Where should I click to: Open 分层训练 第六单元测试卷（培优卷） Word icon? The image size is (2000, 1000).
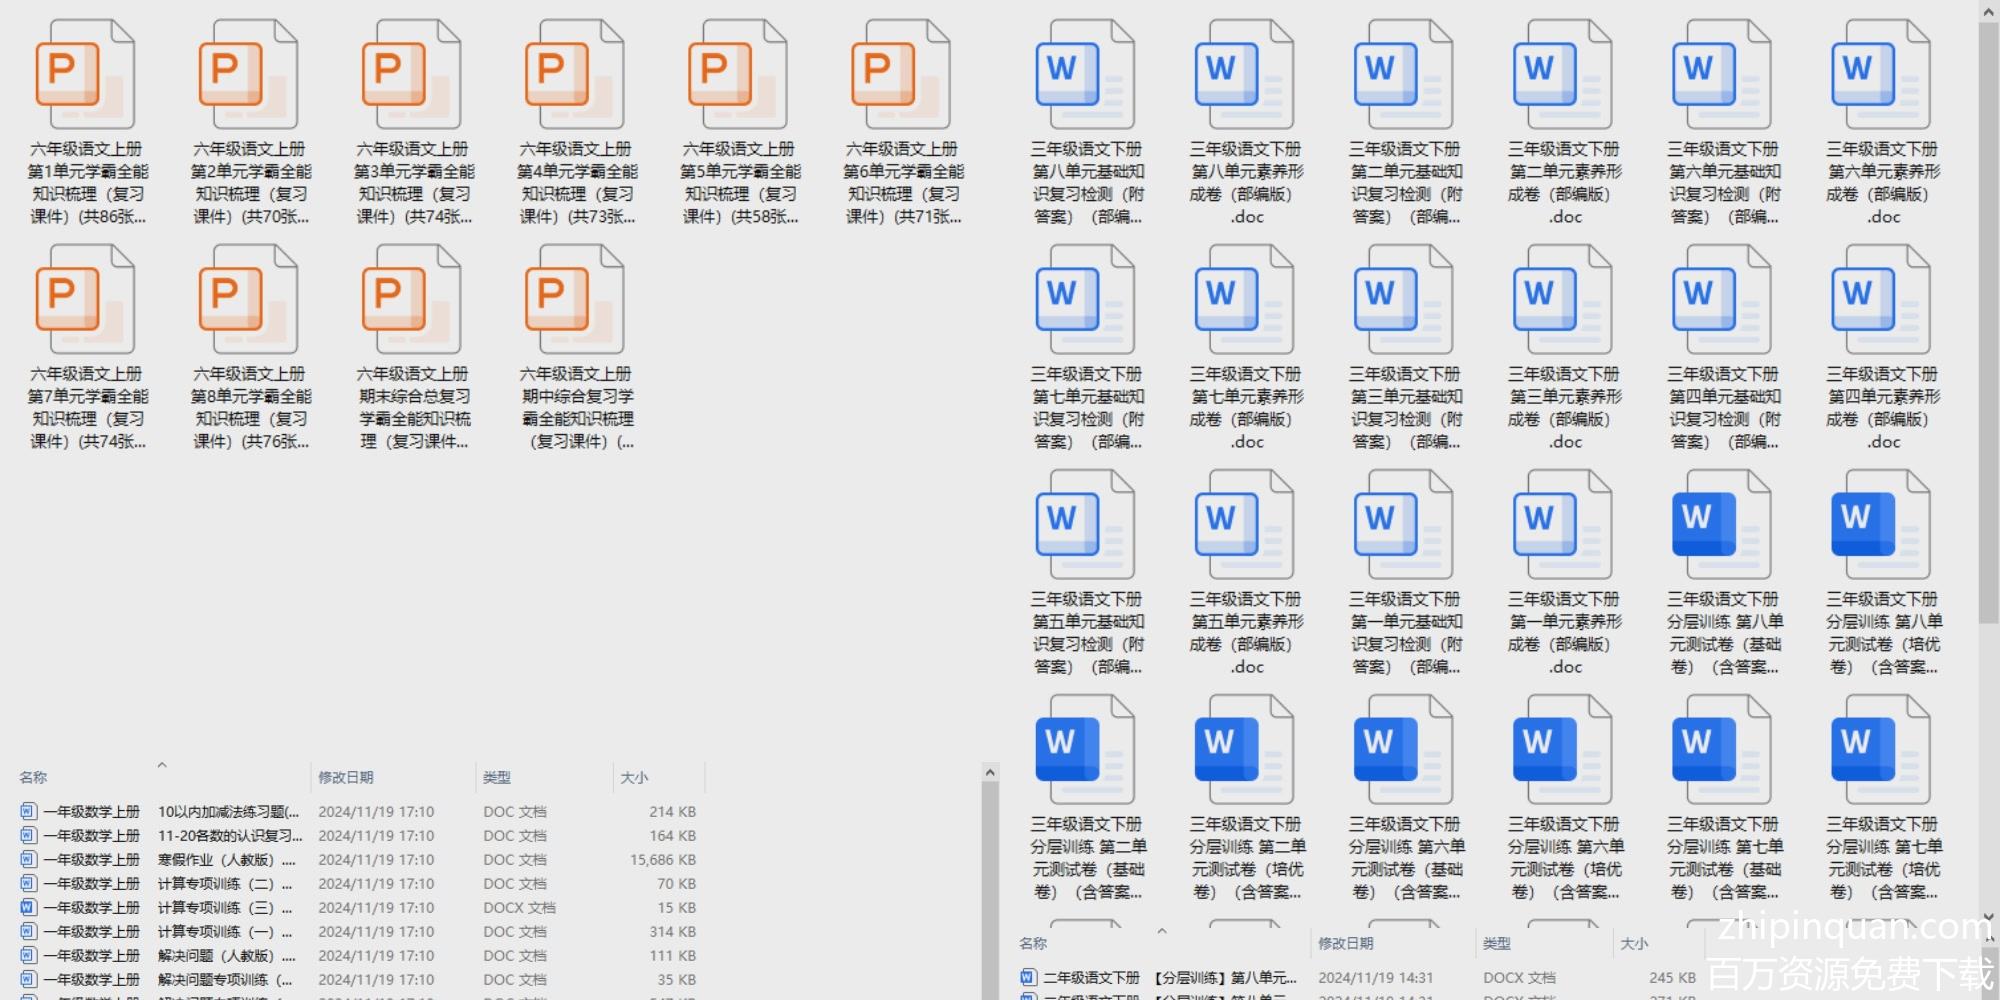point(1563,750)
